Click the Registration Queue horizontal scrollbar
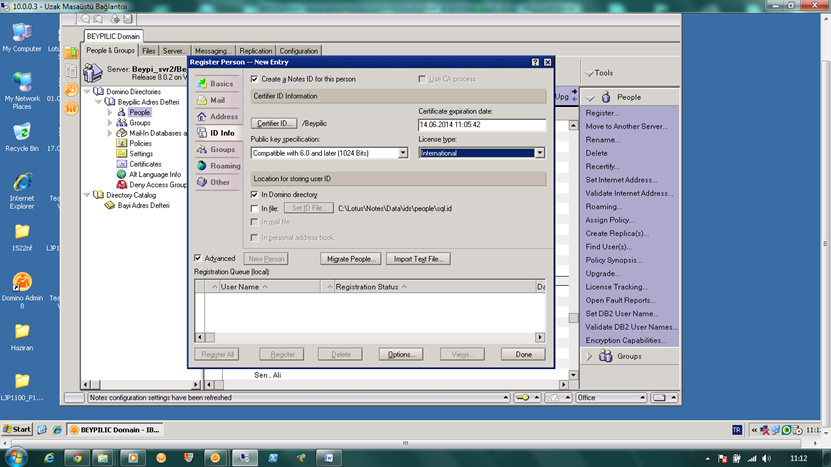The image size is (831, 467). [370, 337]
